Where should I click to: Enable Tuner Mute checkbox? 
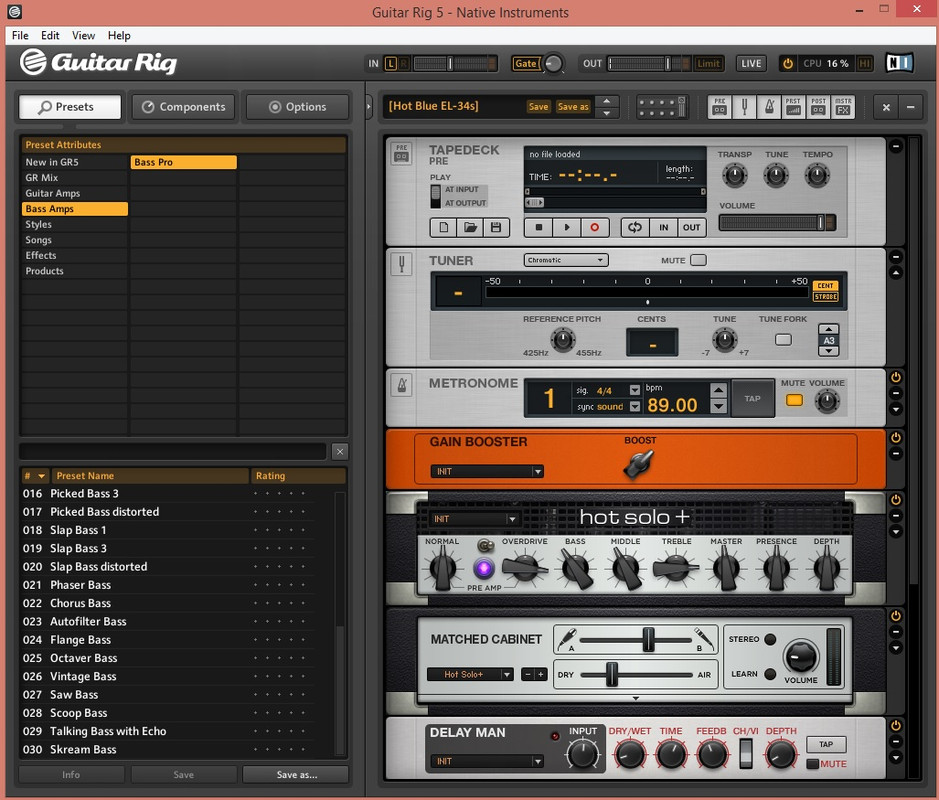tap(698, 260)
